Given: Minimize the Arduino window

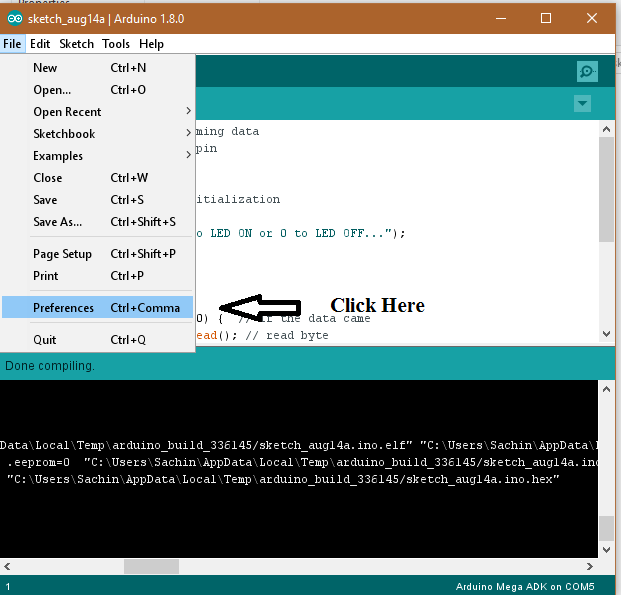Looking at the screenshot, I should [x=501, y=18].
